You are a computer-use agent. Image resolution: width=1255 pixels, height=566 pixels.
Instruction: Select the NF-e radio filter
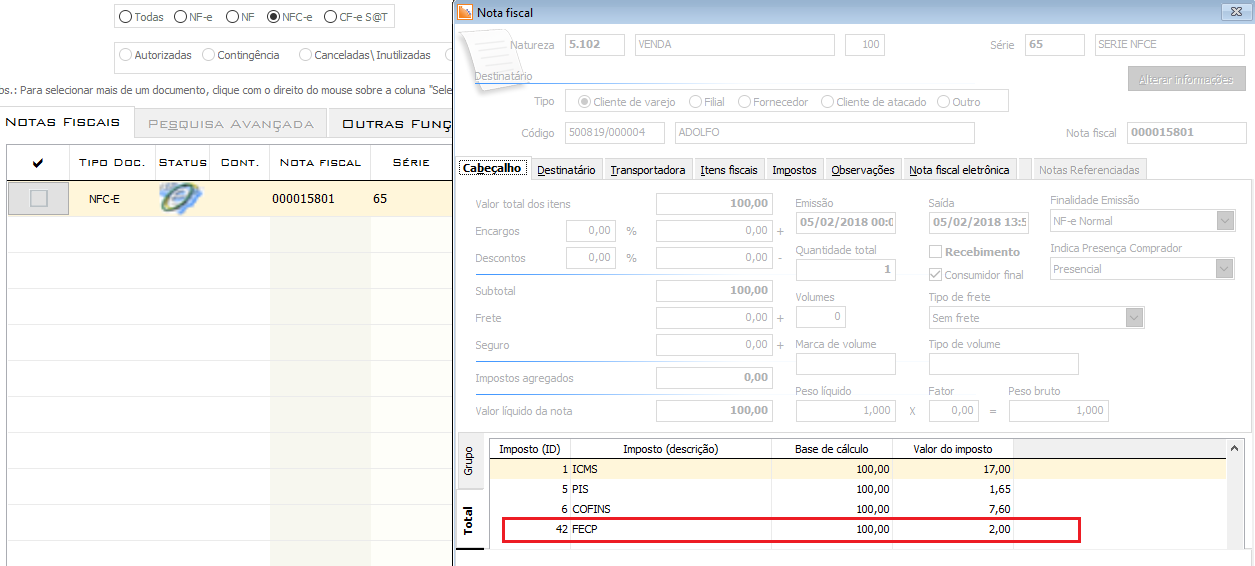tap(180, 17)
